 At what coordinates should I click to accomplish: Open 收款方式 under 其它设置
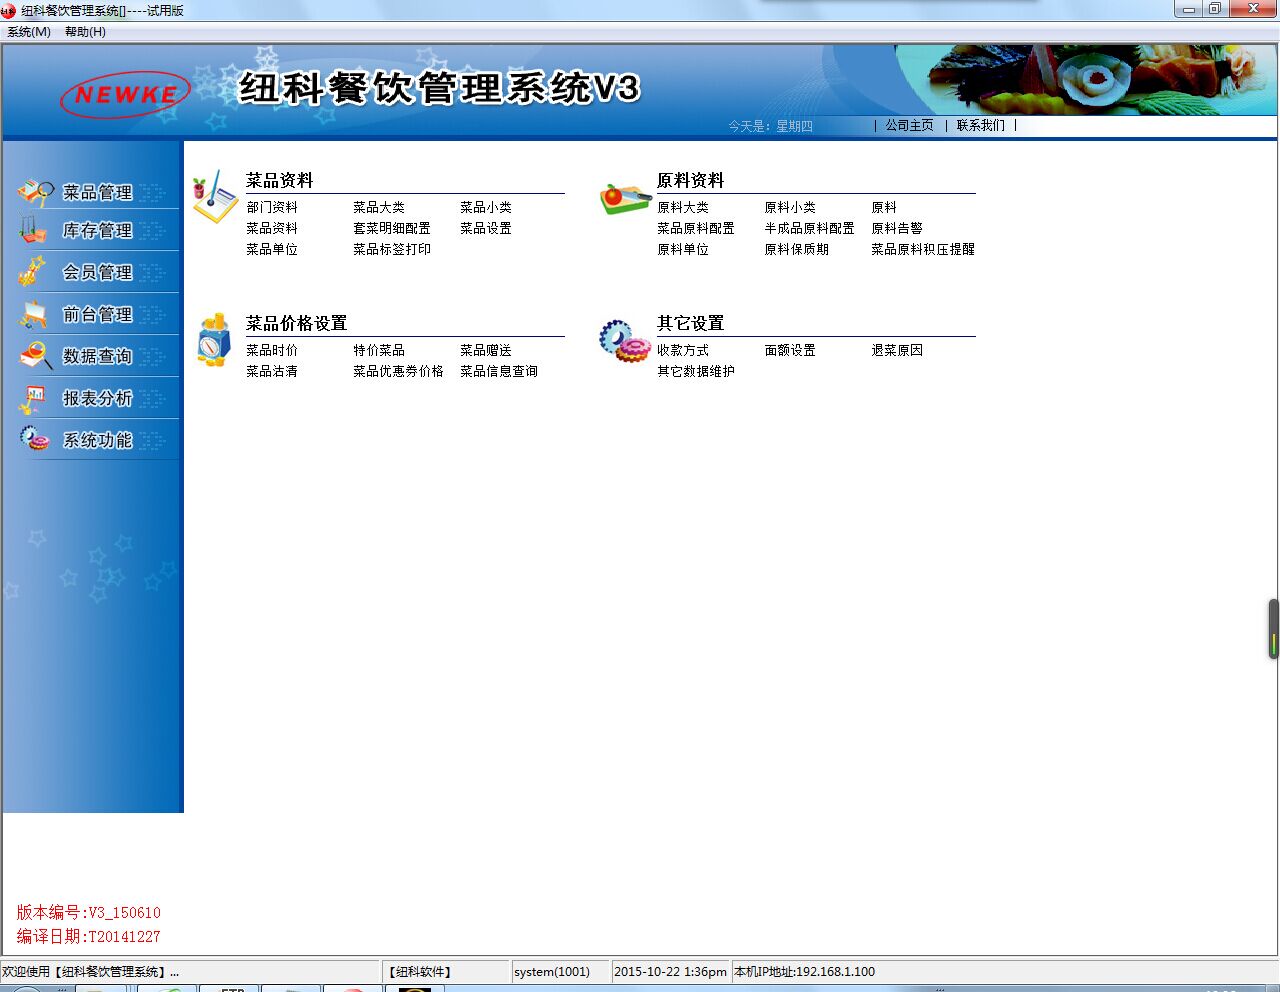point(683,350)
